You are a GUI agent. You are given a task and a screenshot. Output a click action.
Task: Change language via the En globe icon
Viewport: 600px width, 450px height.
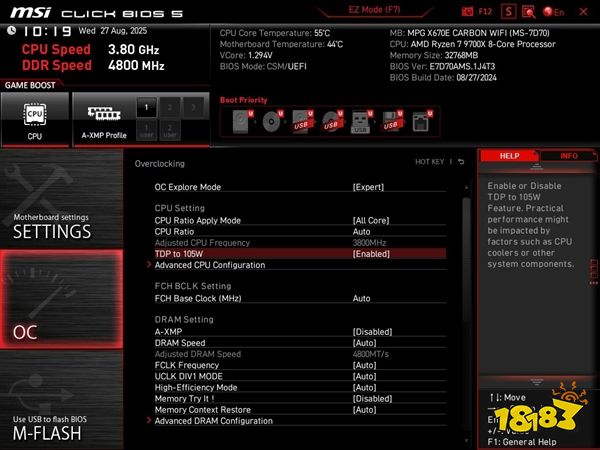click(x=553, y=12)
